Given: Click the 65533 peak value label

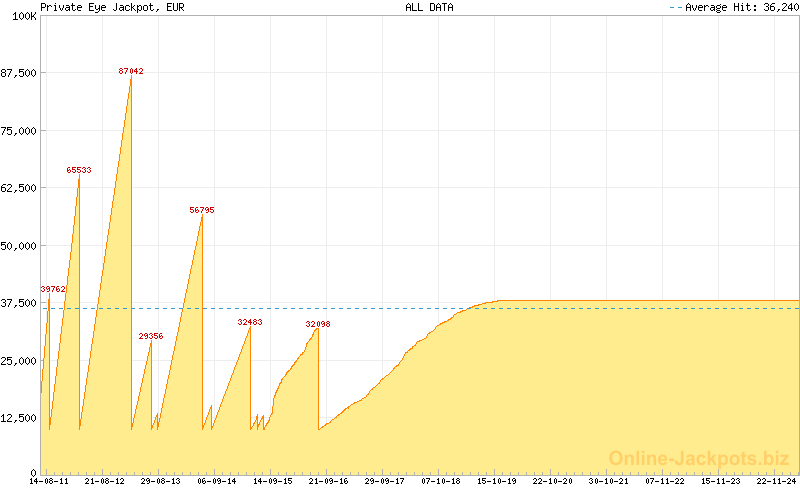Looking at the screenshot, I should tap(79, 170).
